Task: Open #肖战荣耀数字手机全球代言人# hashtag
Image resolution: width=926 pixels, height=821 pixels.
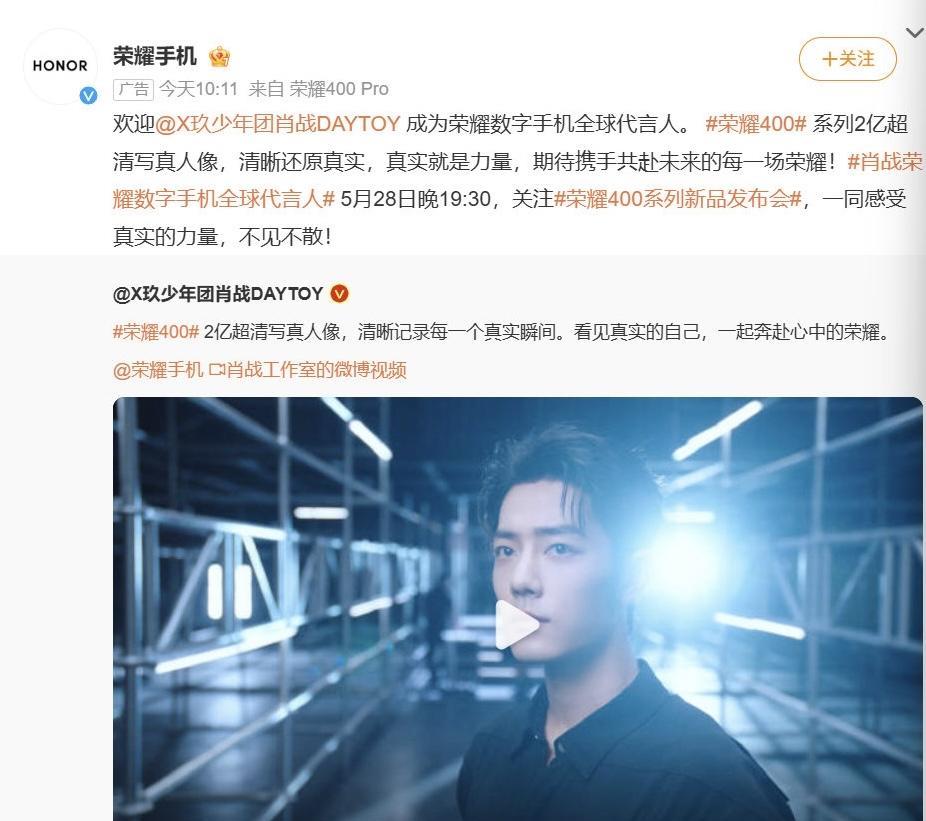Action: click(x=518, y=180)
